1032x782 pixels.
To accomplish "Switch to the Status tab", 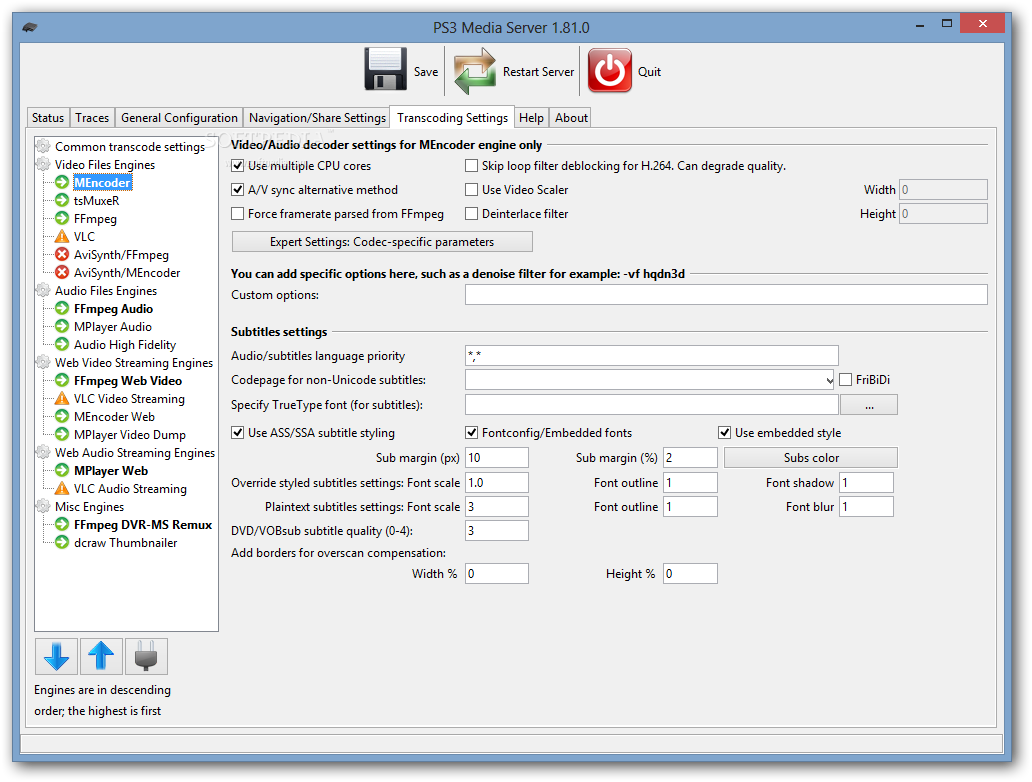I will point(48,118).
